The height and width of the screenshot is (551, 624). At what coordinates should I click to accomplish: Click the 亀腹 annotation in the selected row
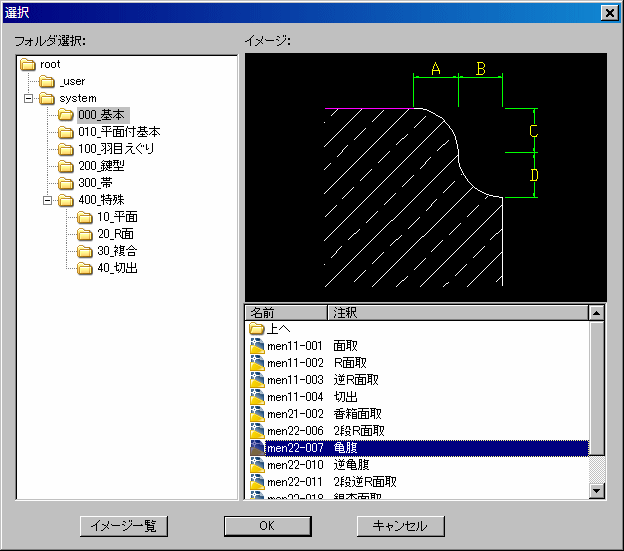(x=345, y=448)
